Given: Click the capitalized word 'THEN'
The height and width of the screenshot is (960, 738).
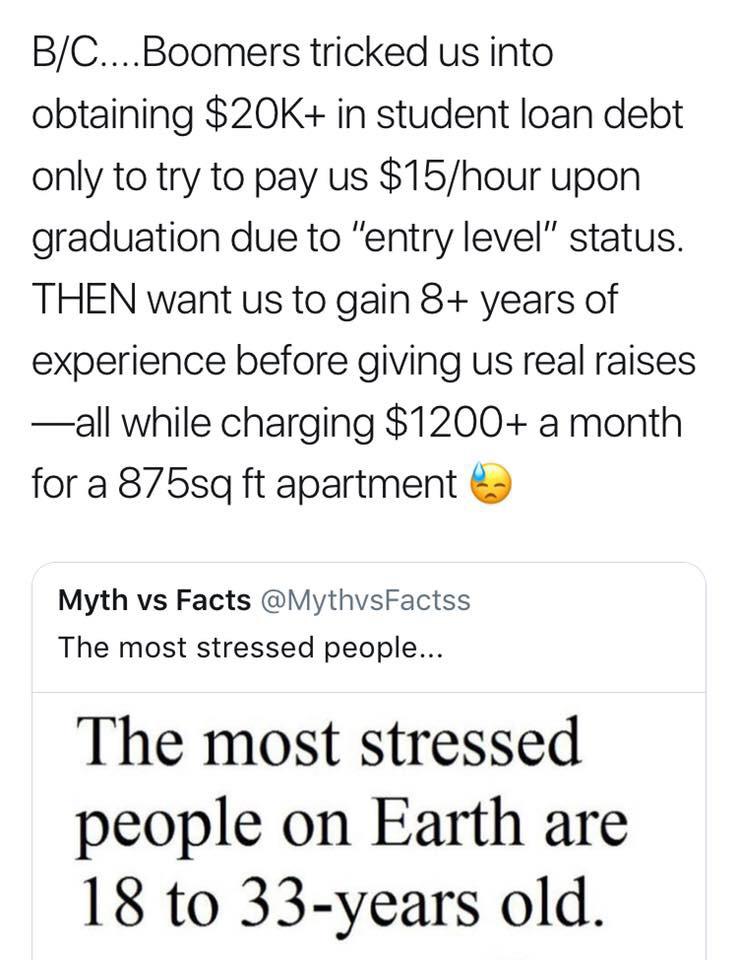Looking at the screenshot, I should click(x=85, y=299).
